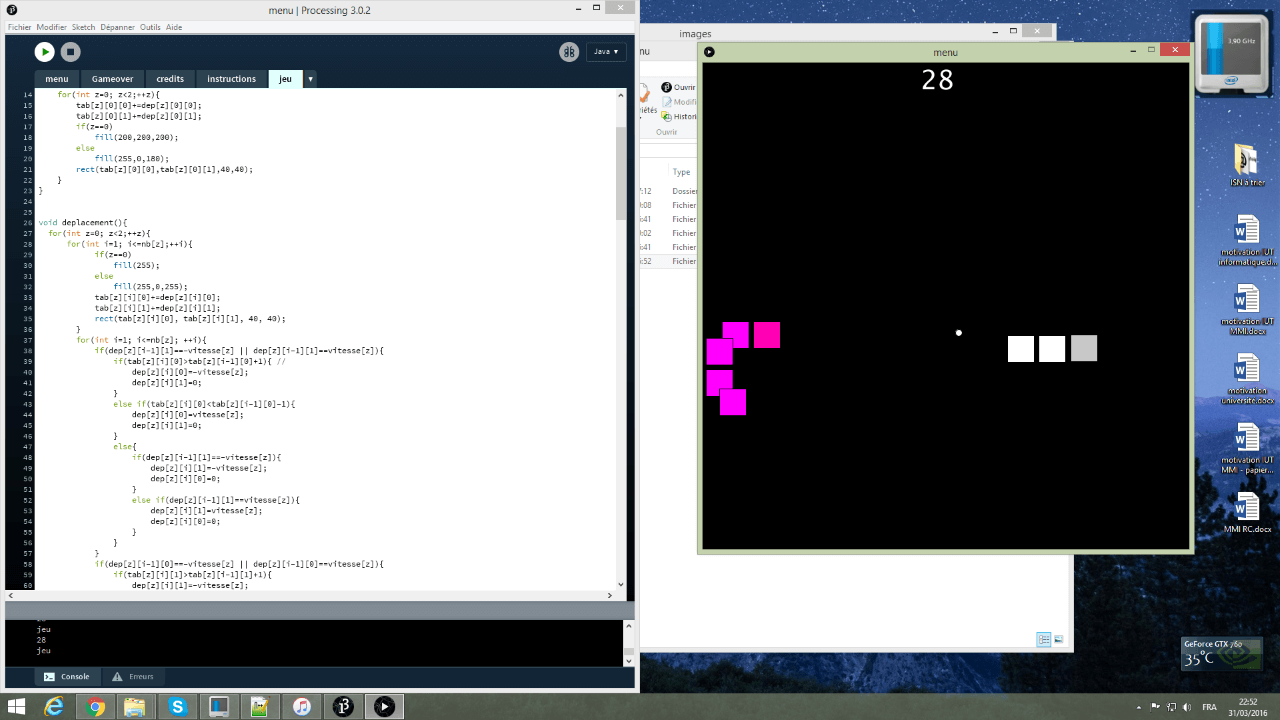This screenshot has height=720, width=1280.
Task: Expand the tab options arrow after jeu
Action: pyautogui.click(x=310, y=79)
